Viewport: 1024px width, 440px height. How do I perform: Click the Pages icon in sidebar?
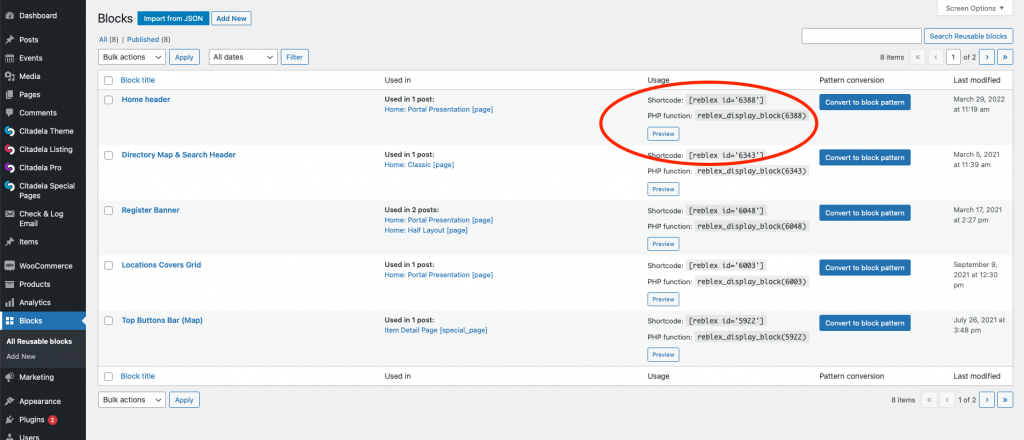coord(10,95)
